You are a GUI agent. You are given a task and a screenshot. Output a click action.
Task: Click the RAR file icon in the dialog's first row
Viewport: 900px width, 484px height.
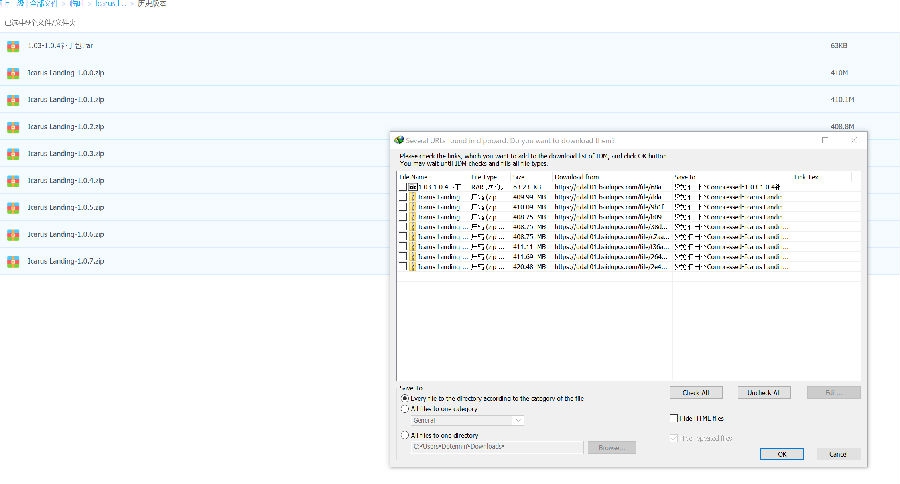click(413, 187)
